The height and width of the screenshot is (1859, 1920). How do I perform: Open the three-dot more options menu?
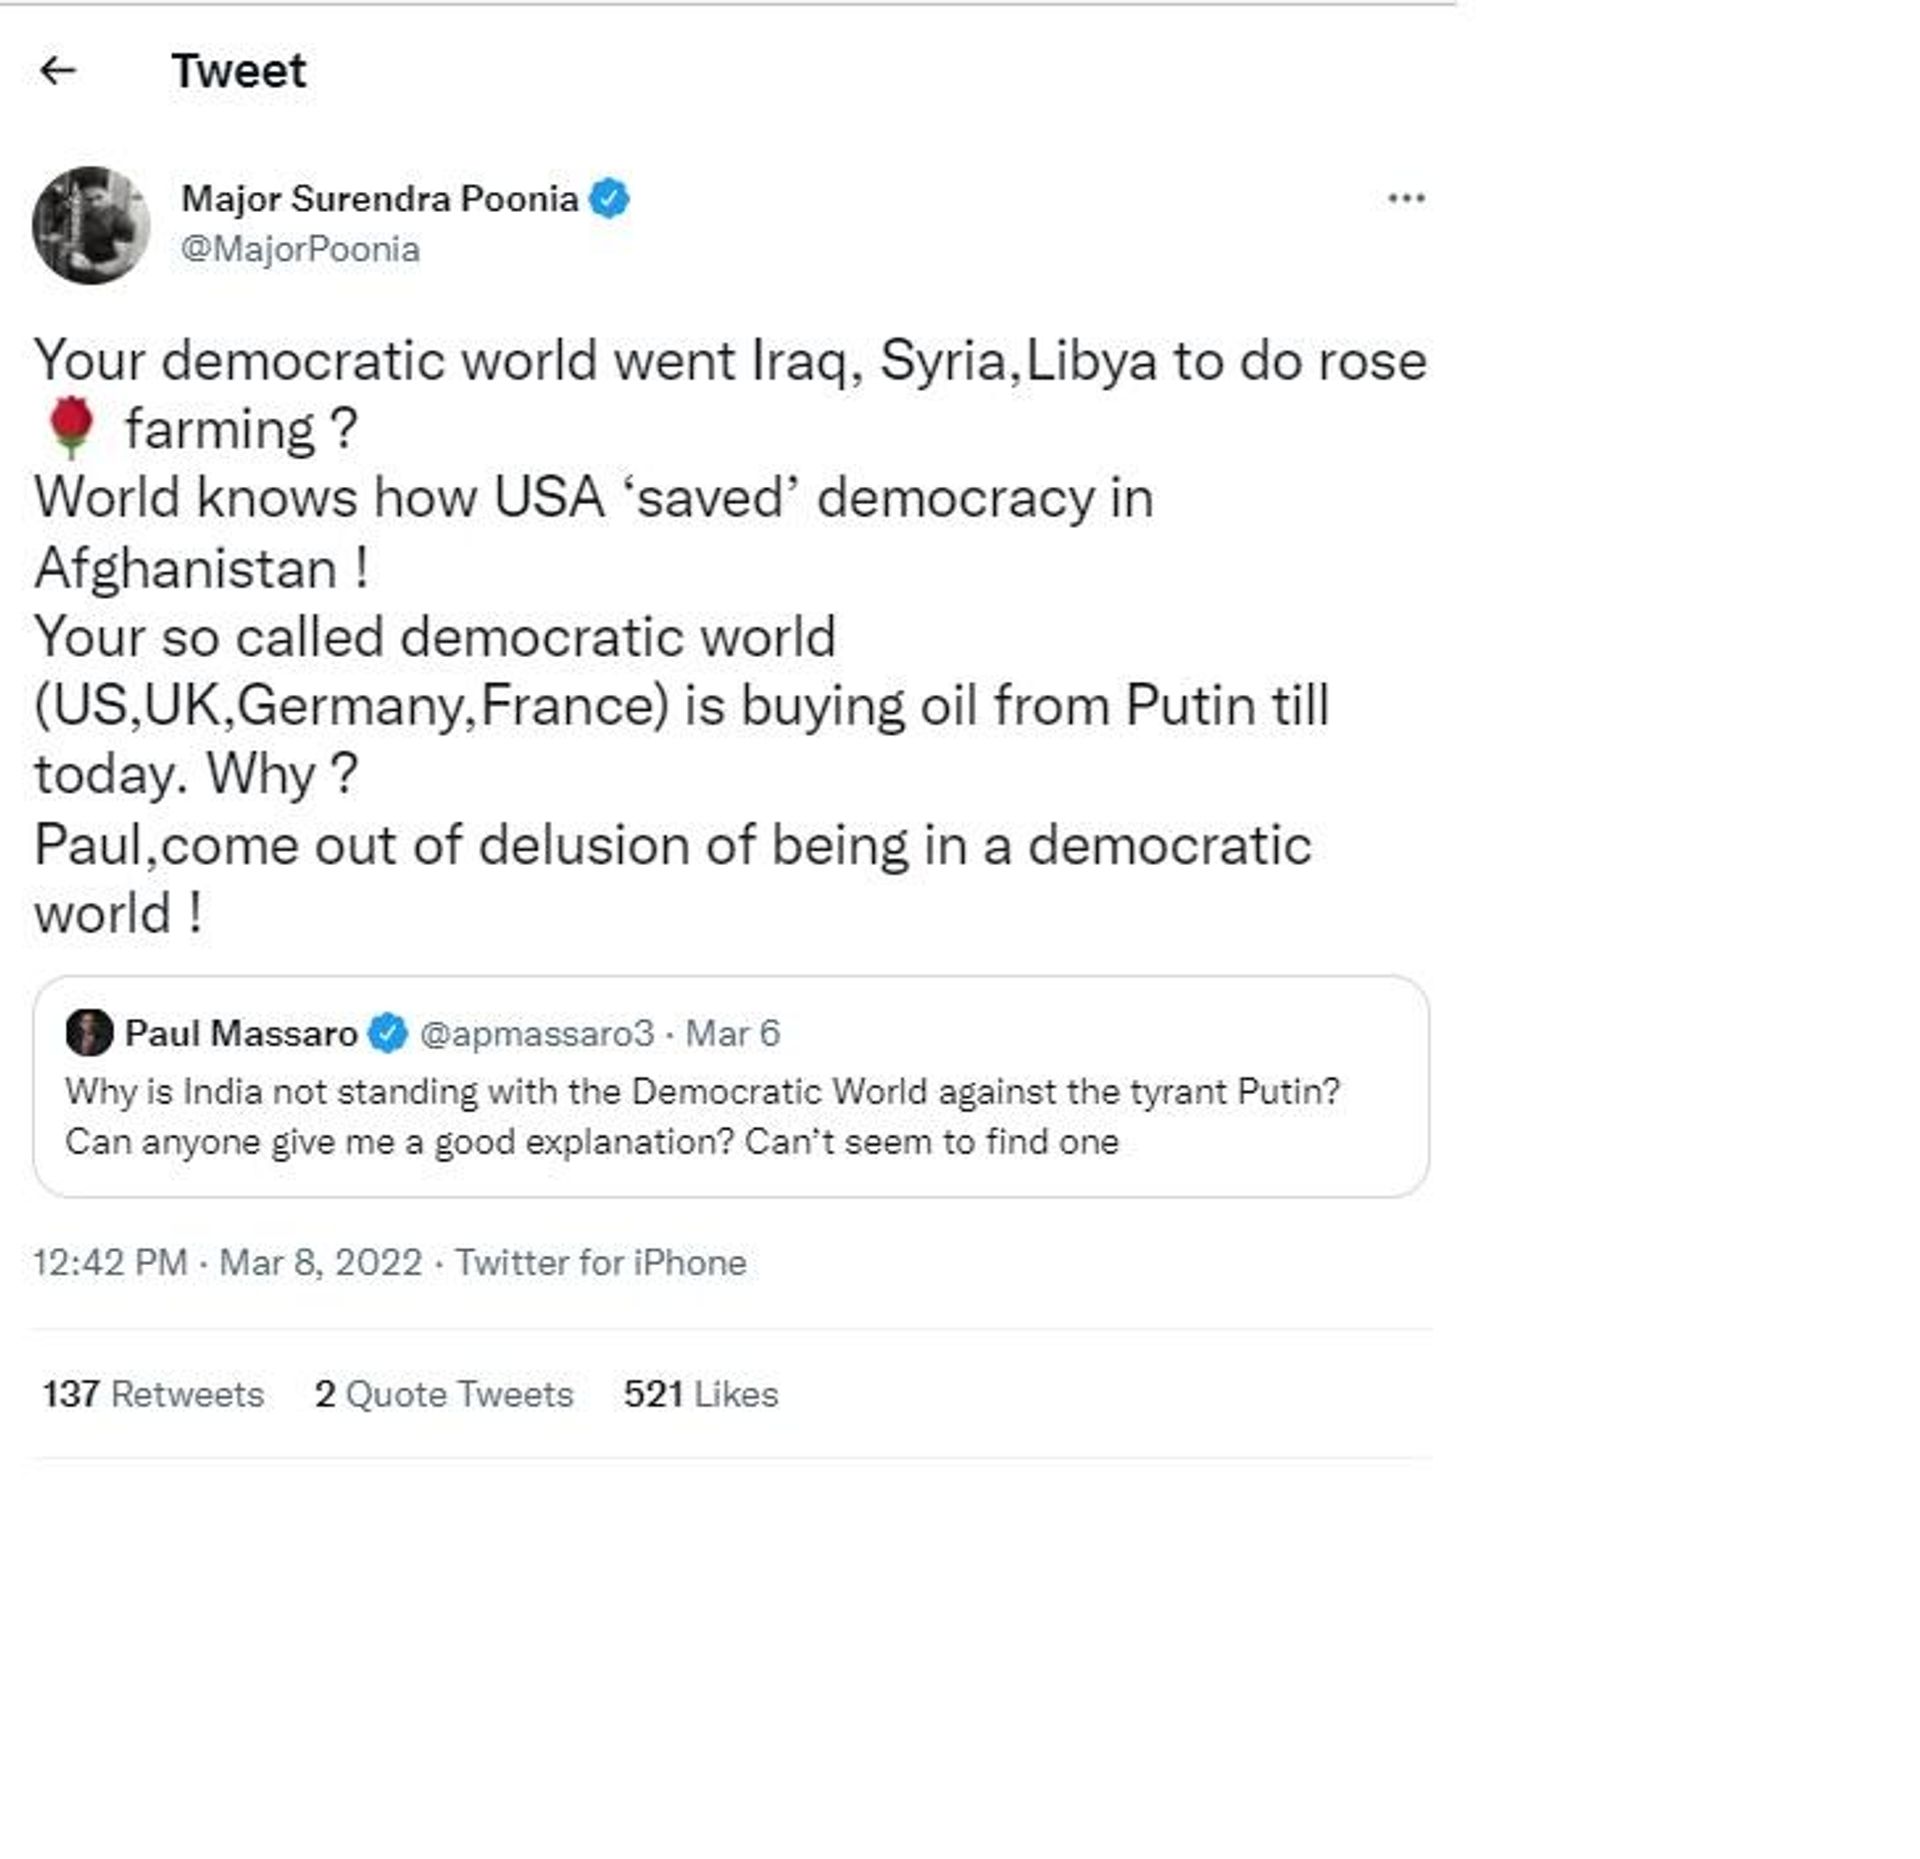pos(1406,198)
